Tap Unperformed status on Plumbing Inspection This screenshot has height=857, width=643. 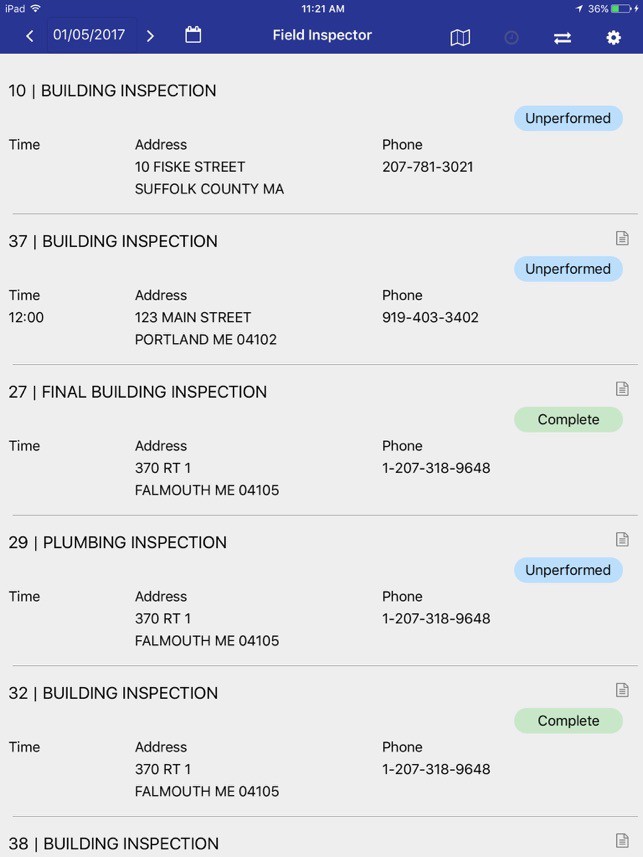pyautogui.click(x=568, y=570)
